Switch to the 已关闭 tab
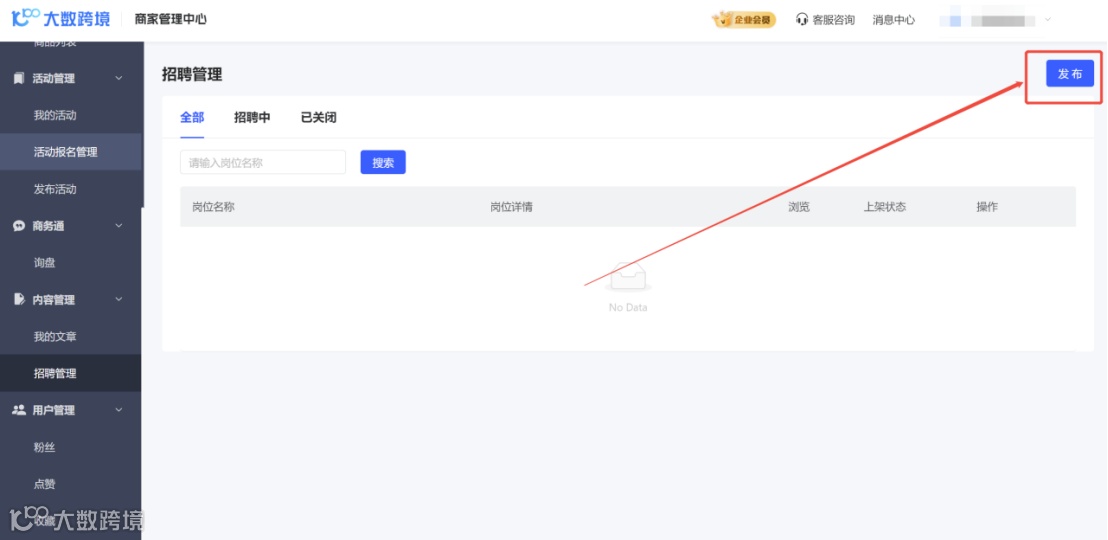The height and width of the screenshot is (540, 1108). click(319, 117)
